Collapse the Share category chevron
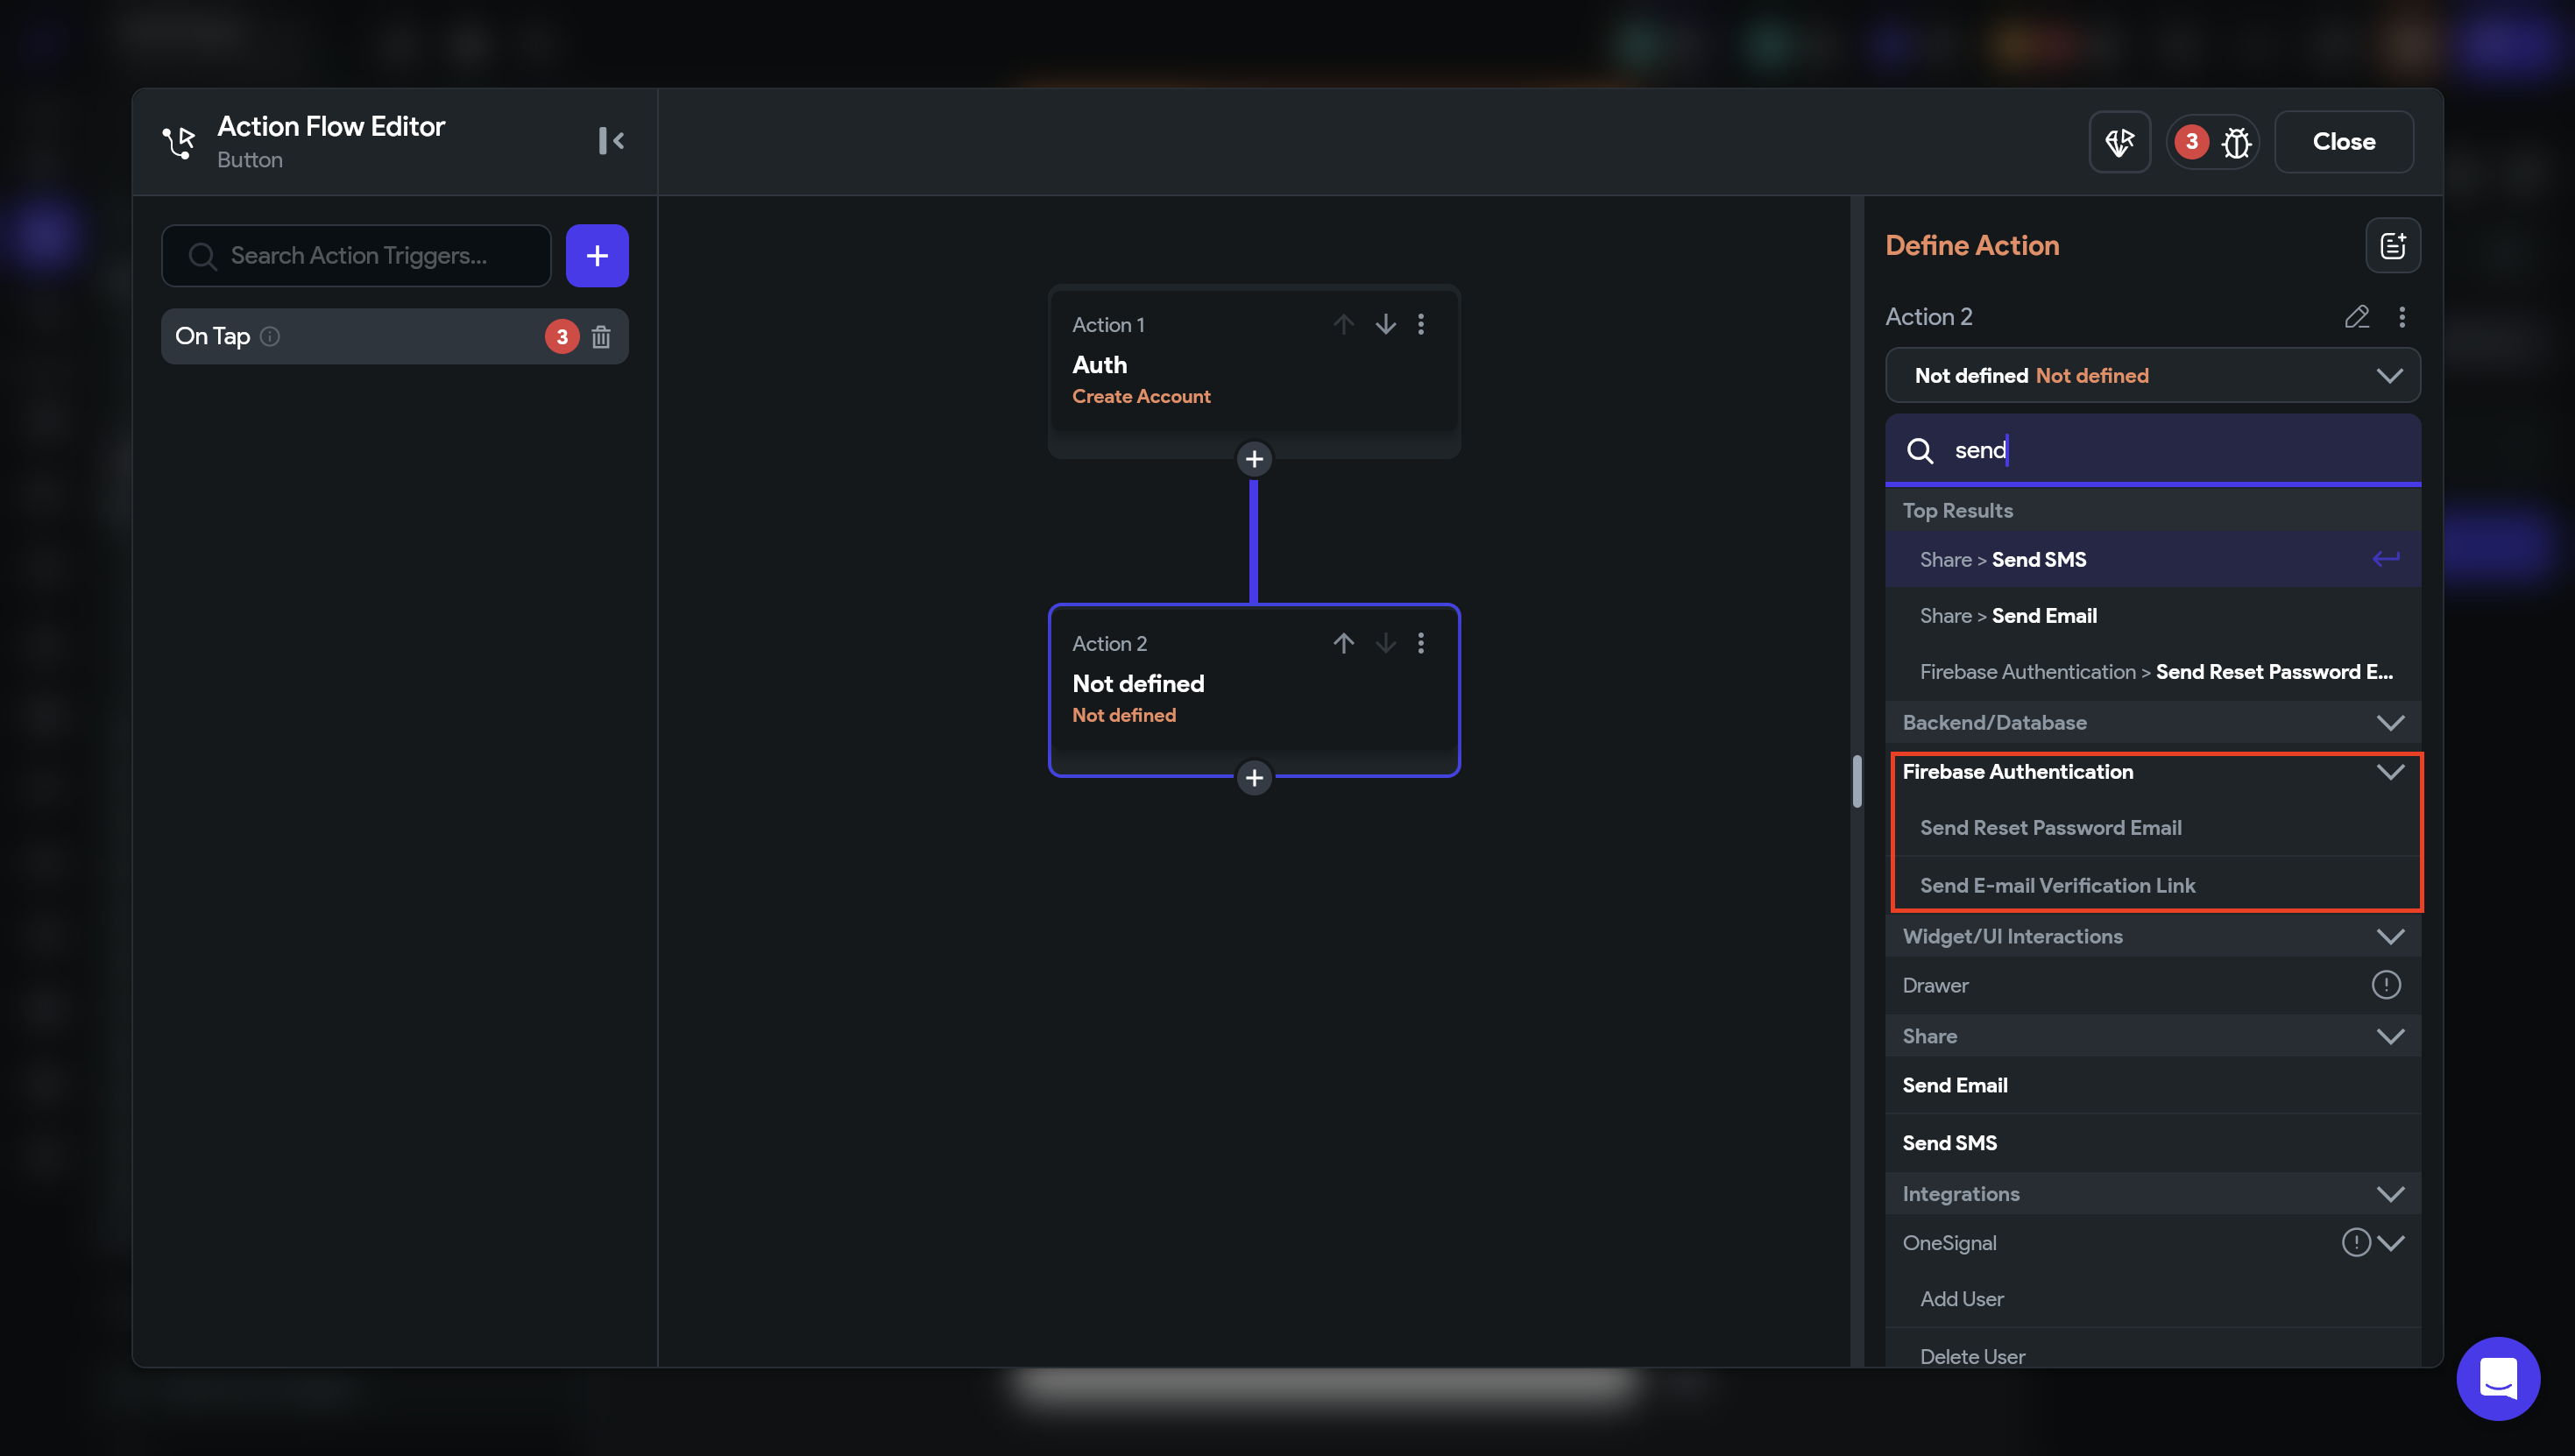The height and width of the screenshot is (1456, 2575). click(2390, 1036)
